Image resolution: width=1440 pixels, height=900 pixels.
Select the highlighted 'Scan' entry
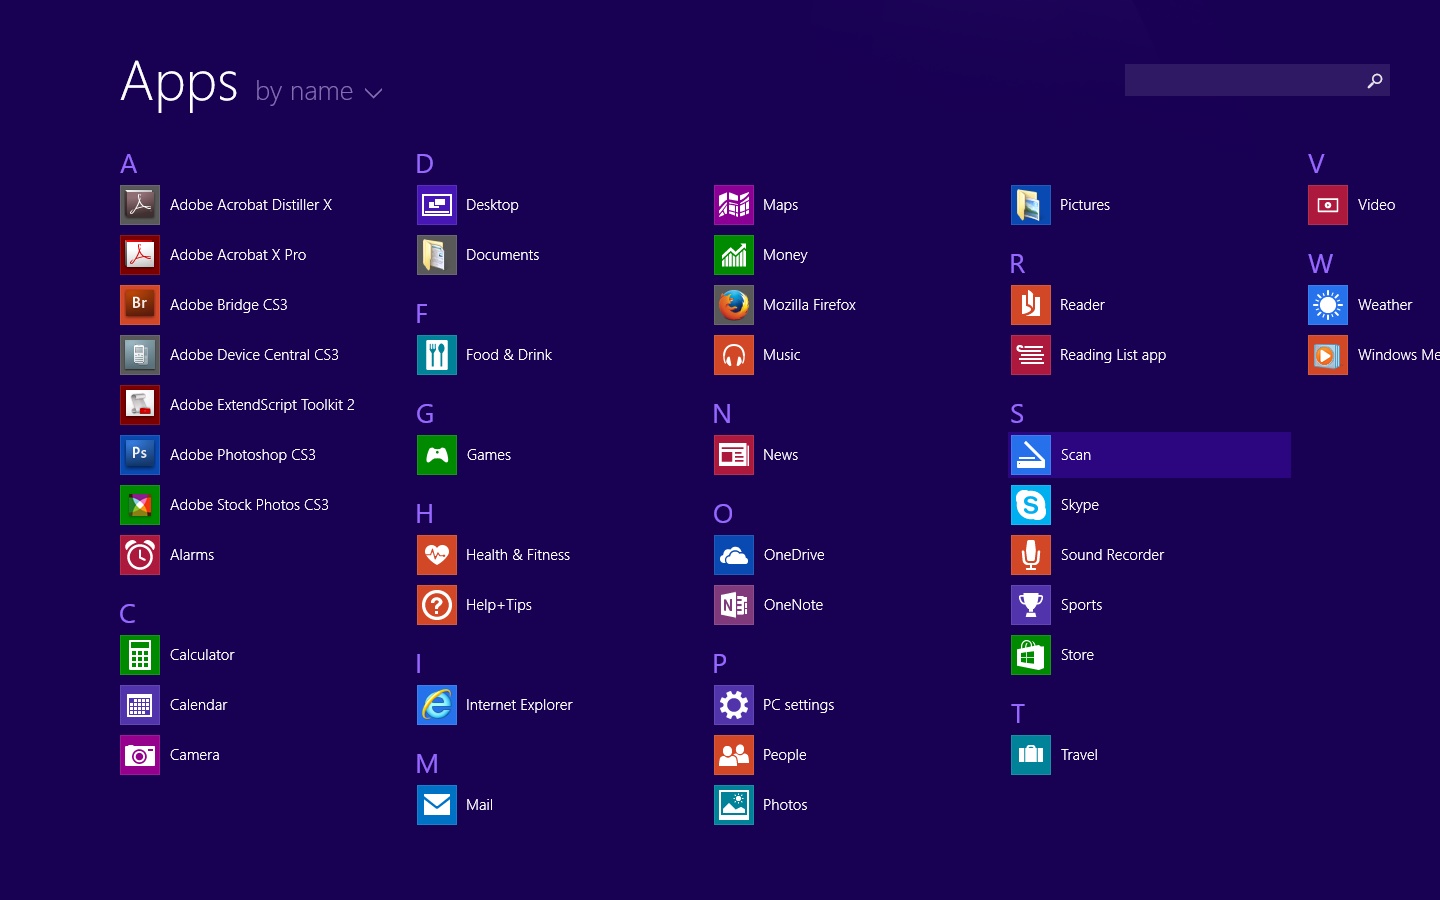[x=1151, y=455]
